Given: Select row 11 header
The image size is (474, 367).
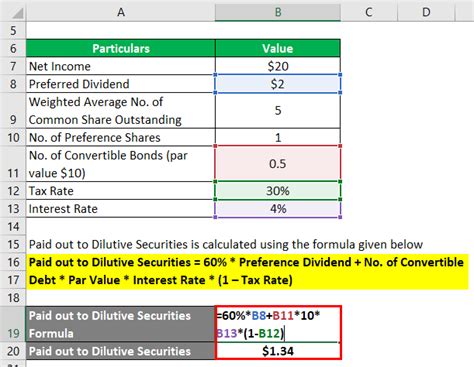Looking at the screenshot, I should [x=13, y=164].
